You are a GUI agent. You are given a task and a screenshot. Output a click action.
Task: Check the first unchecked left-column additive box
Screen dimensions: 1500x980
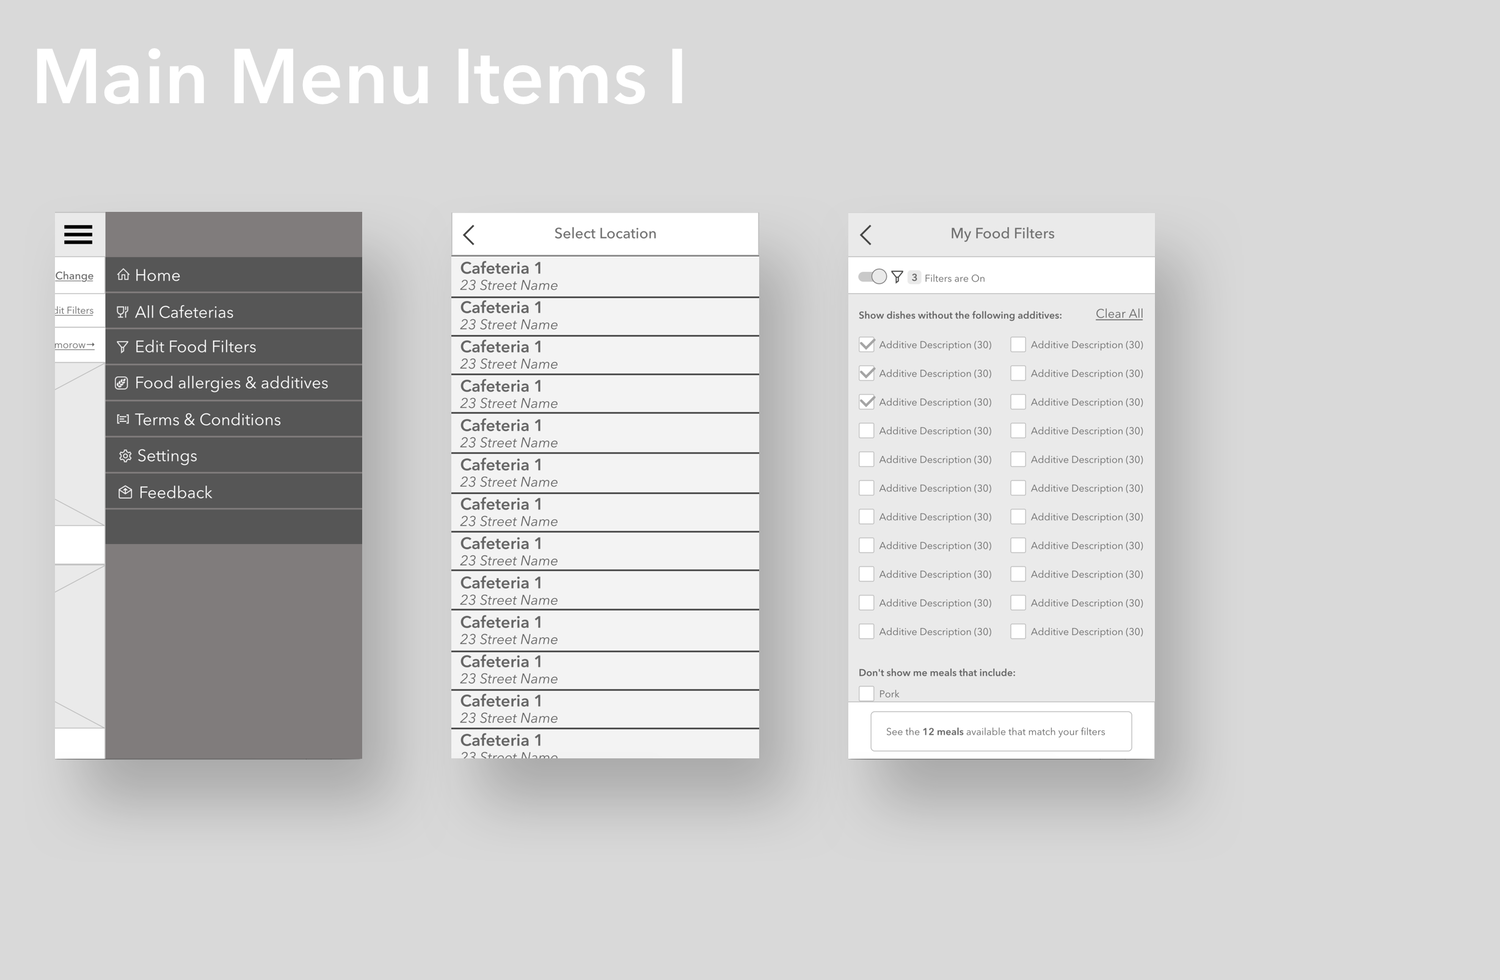point(867,431)
